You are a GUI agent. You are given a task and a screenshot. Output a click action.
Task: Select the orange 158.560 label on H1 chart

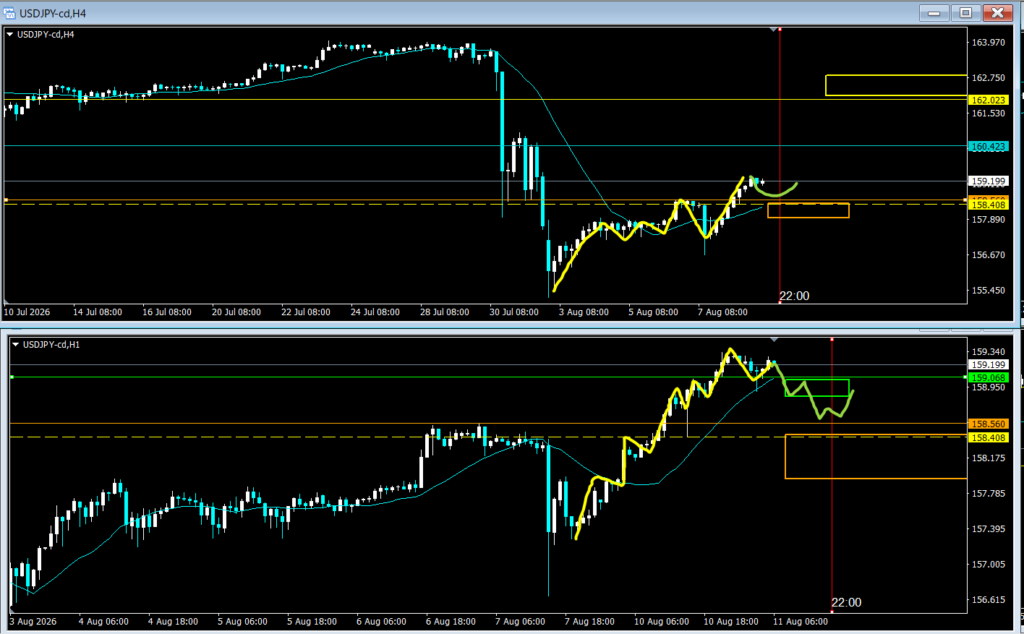point(989,424)
